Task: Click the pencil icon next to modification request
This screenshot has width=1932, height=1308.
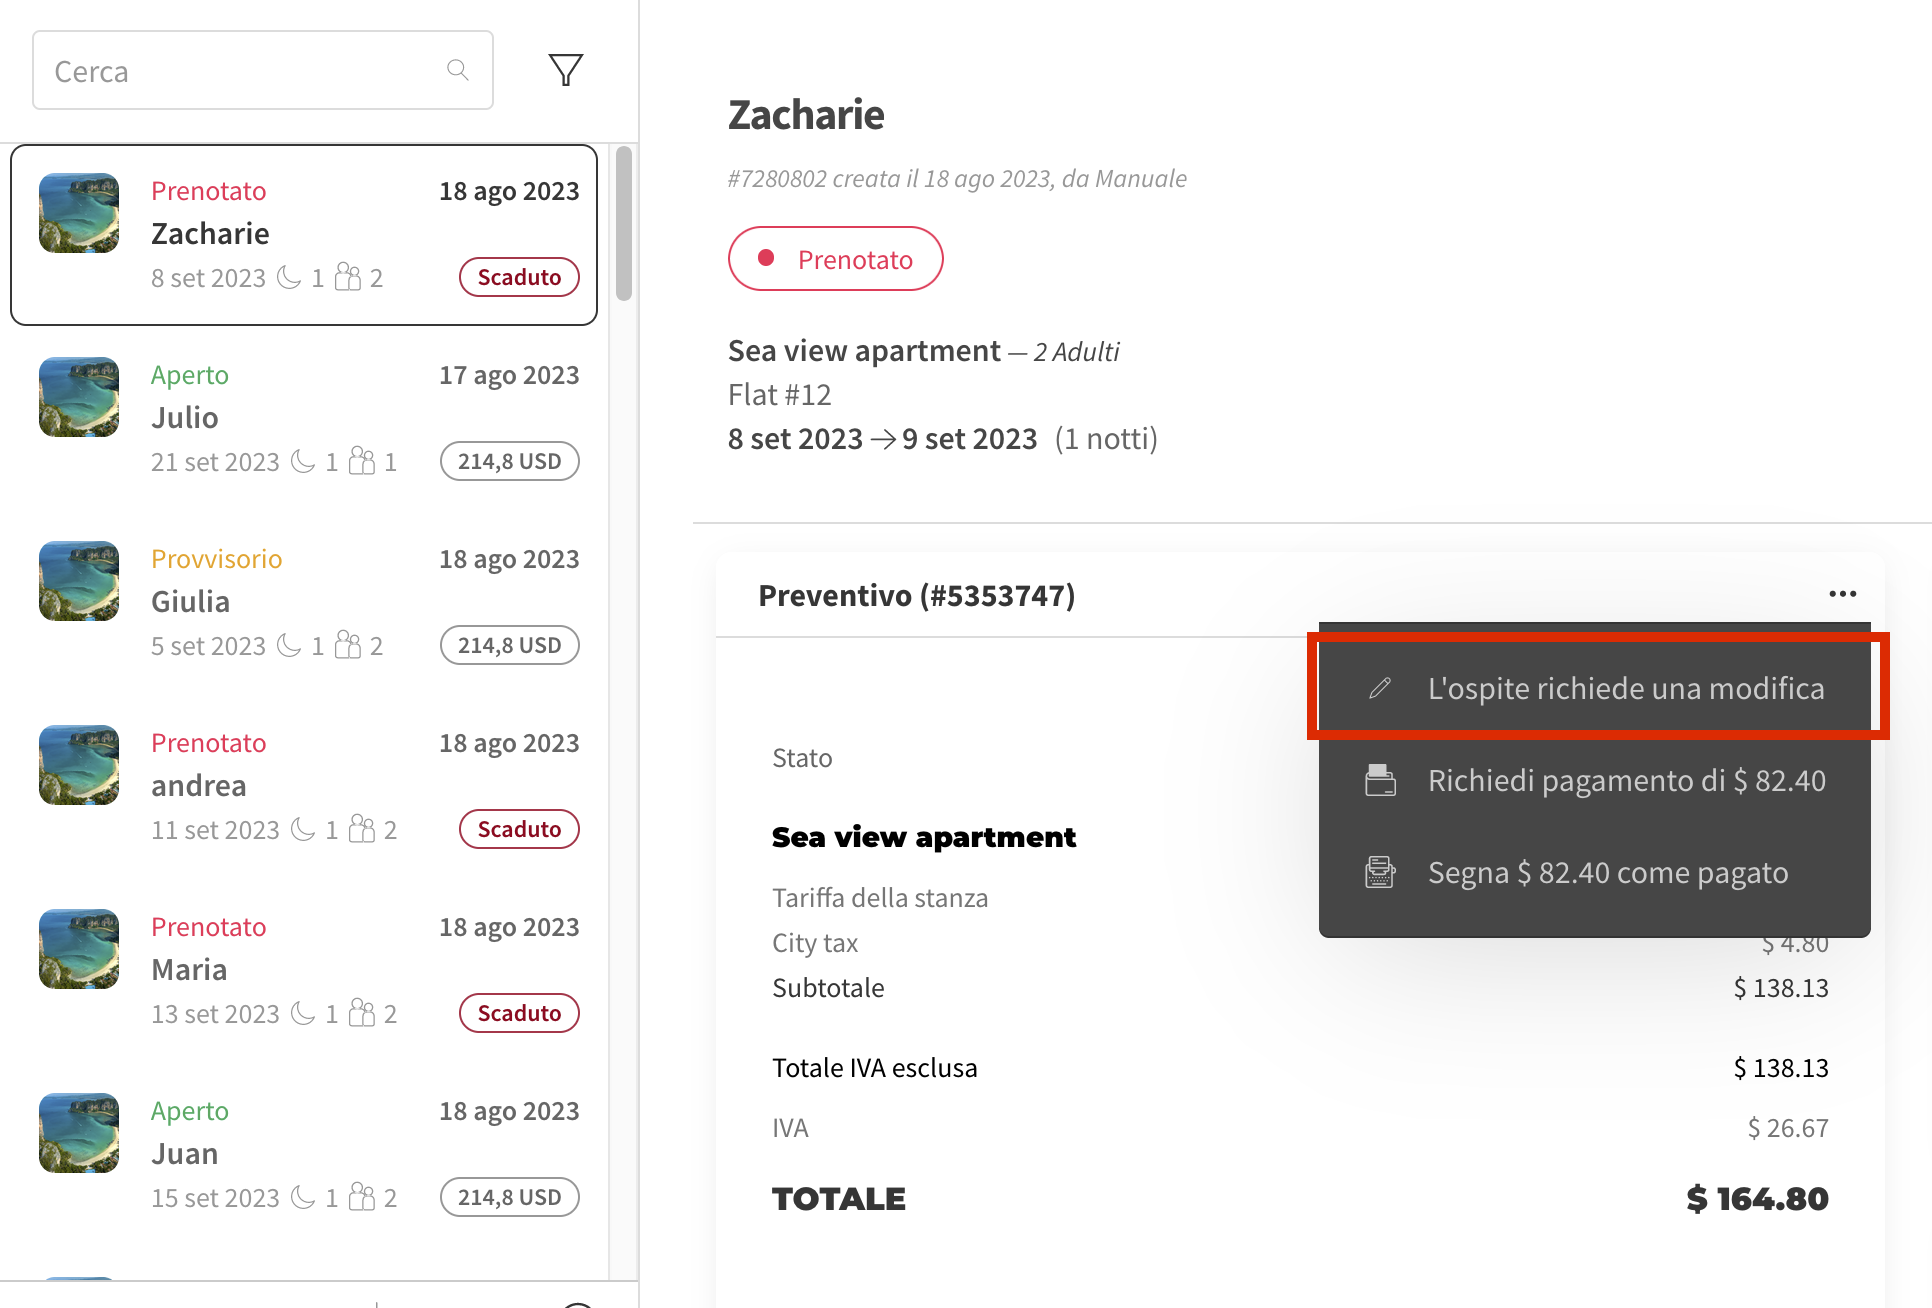Action: click(1380, 688)
